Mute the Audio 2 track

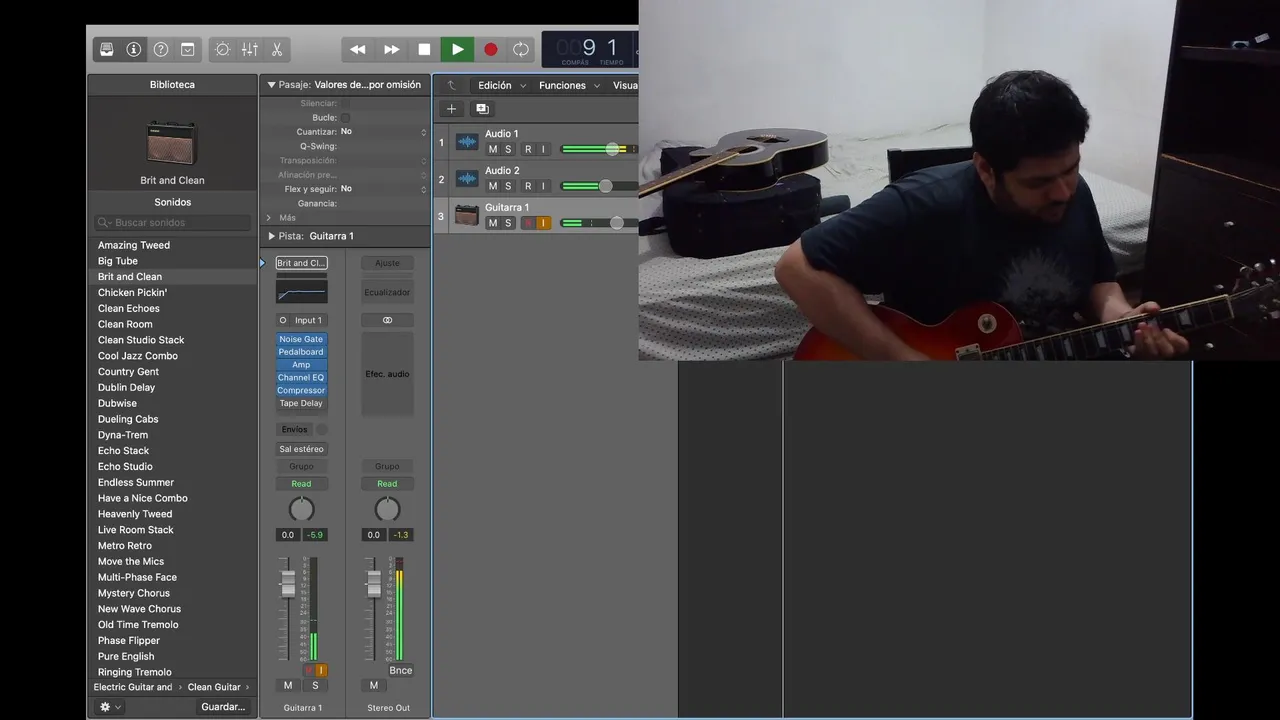(492, 186)
